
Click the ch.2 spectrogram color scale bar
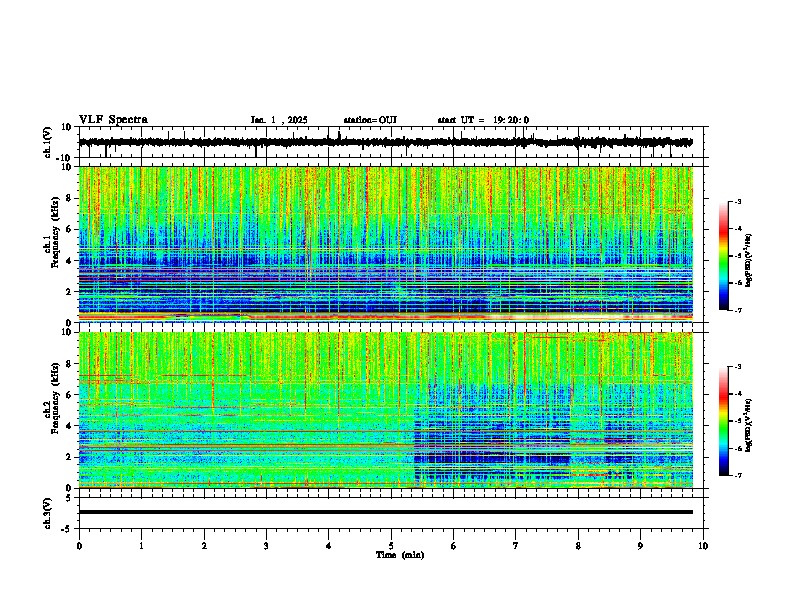[723, 421]
